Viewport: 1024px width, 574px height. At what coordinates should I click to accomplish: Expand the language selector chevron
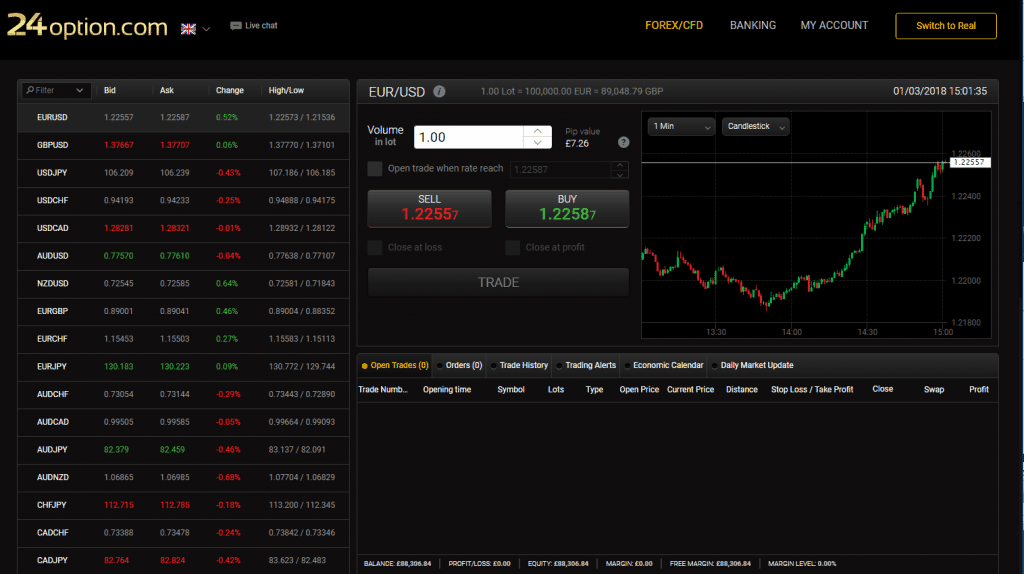[206, 29]
